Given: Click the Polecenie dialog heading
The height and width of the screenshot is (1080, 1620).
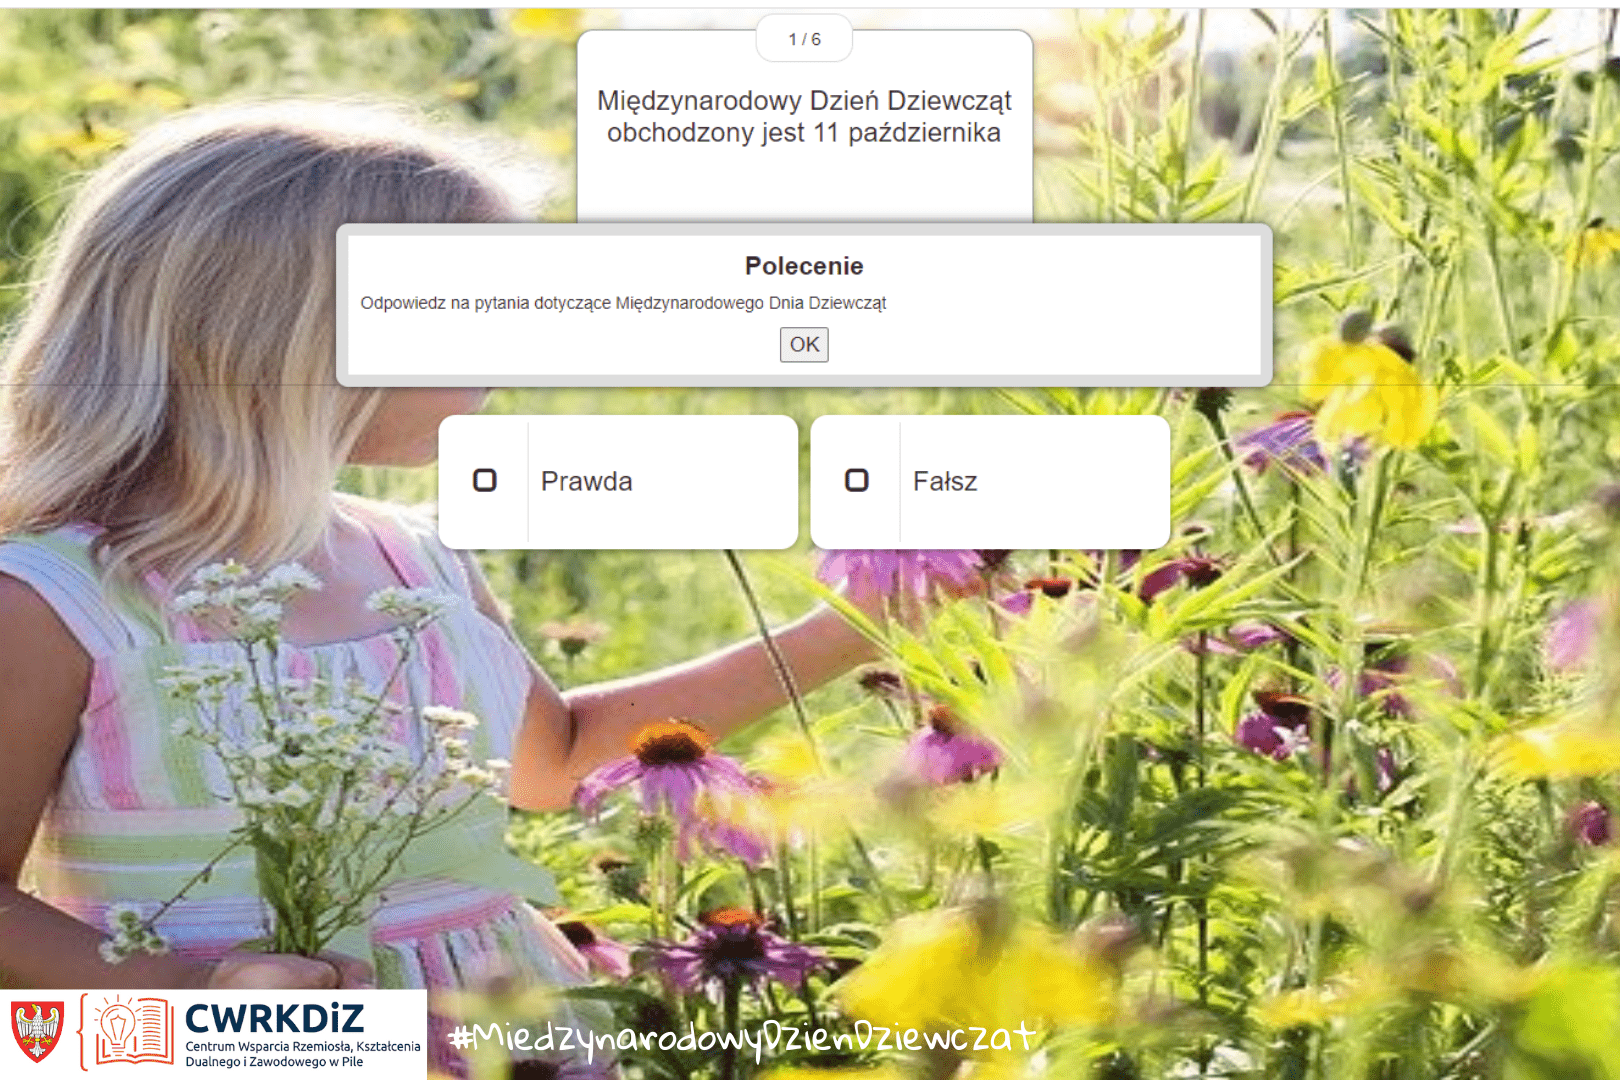Looking at the screenshot, I should [804, 266].
